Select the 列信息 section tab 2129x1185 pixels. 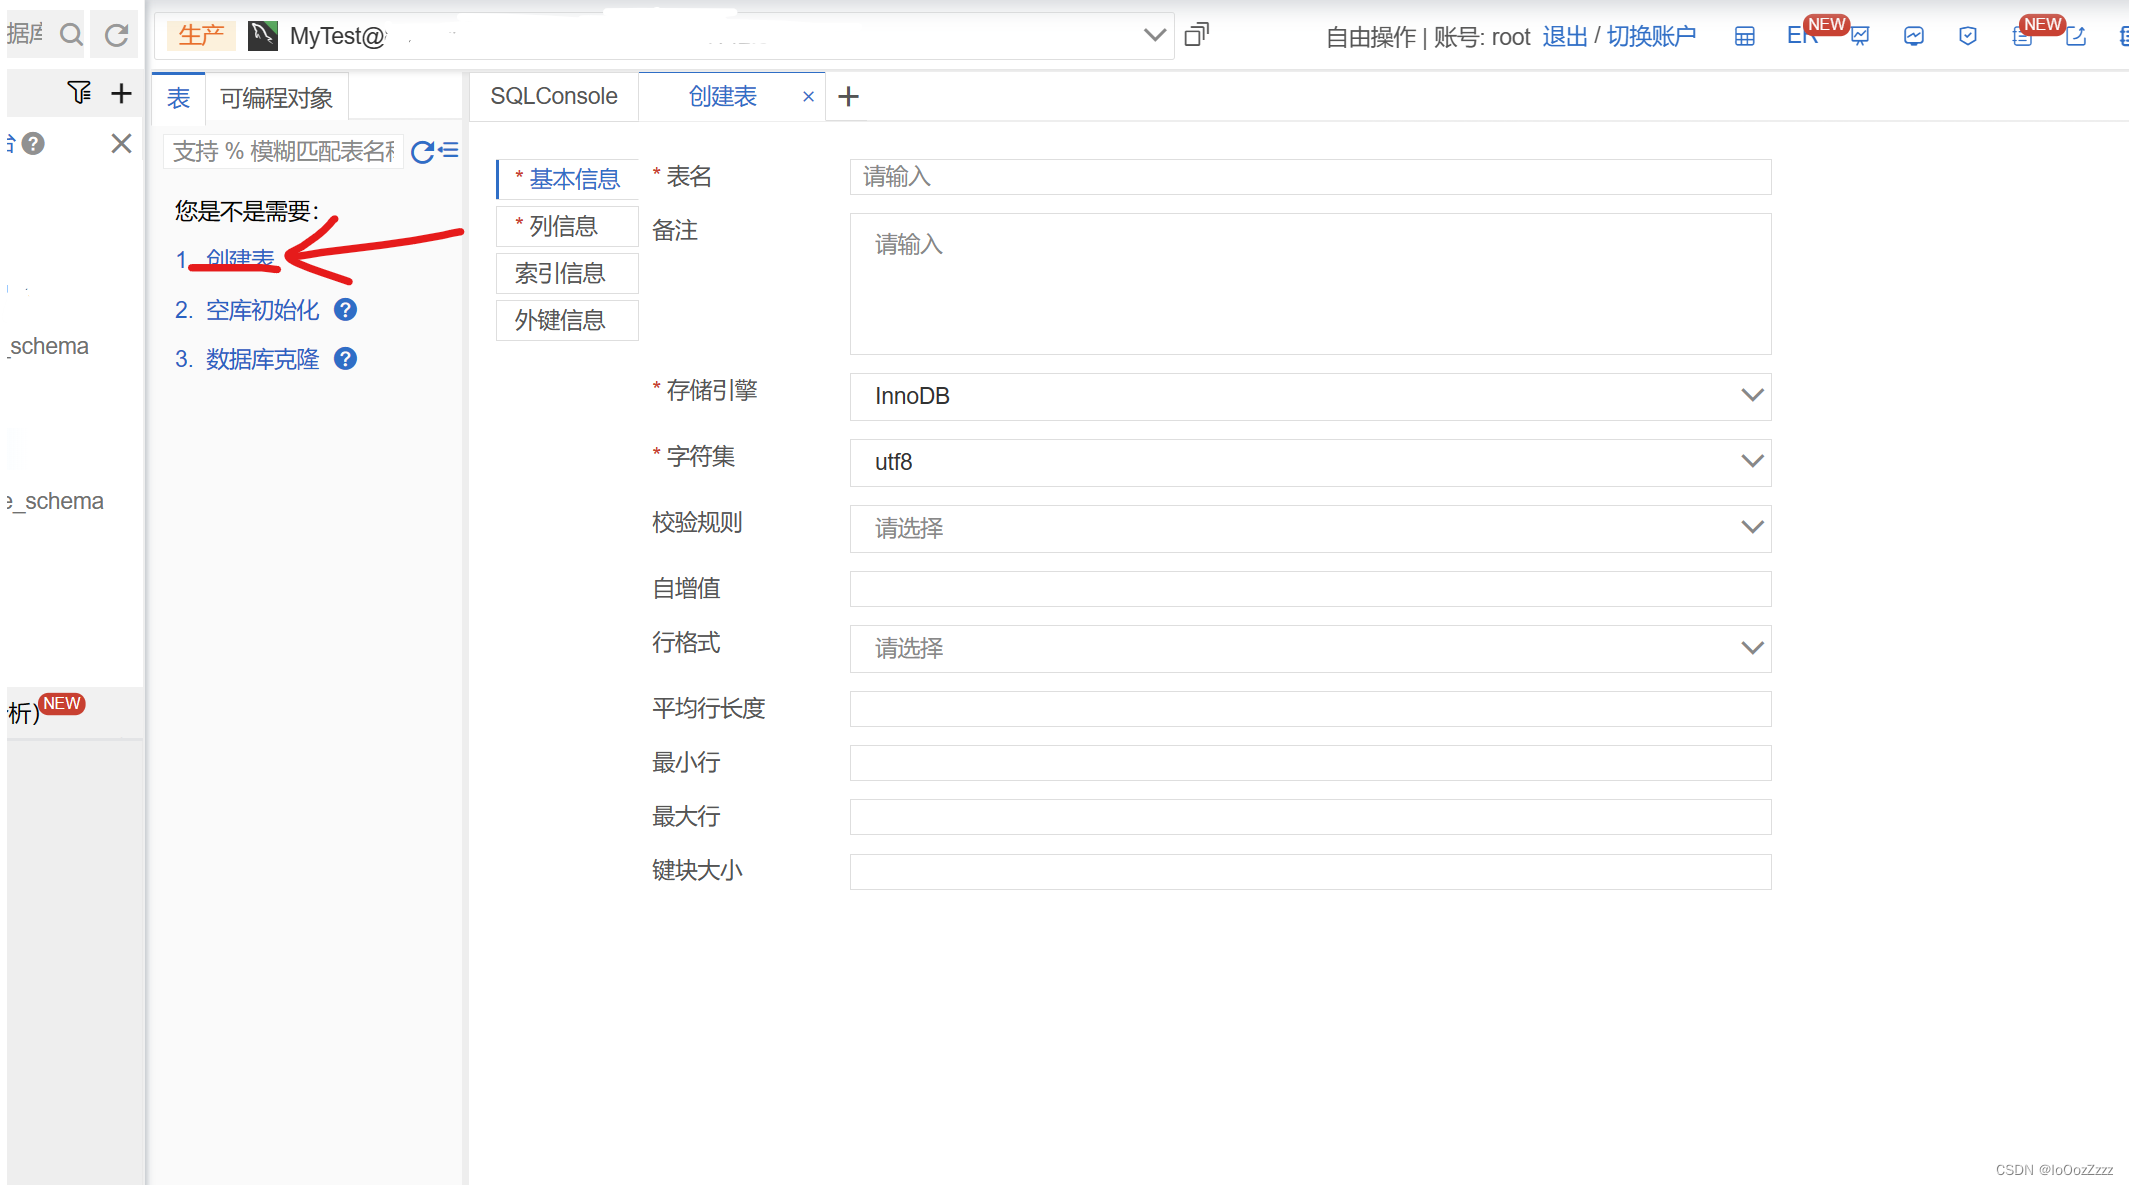563,226
